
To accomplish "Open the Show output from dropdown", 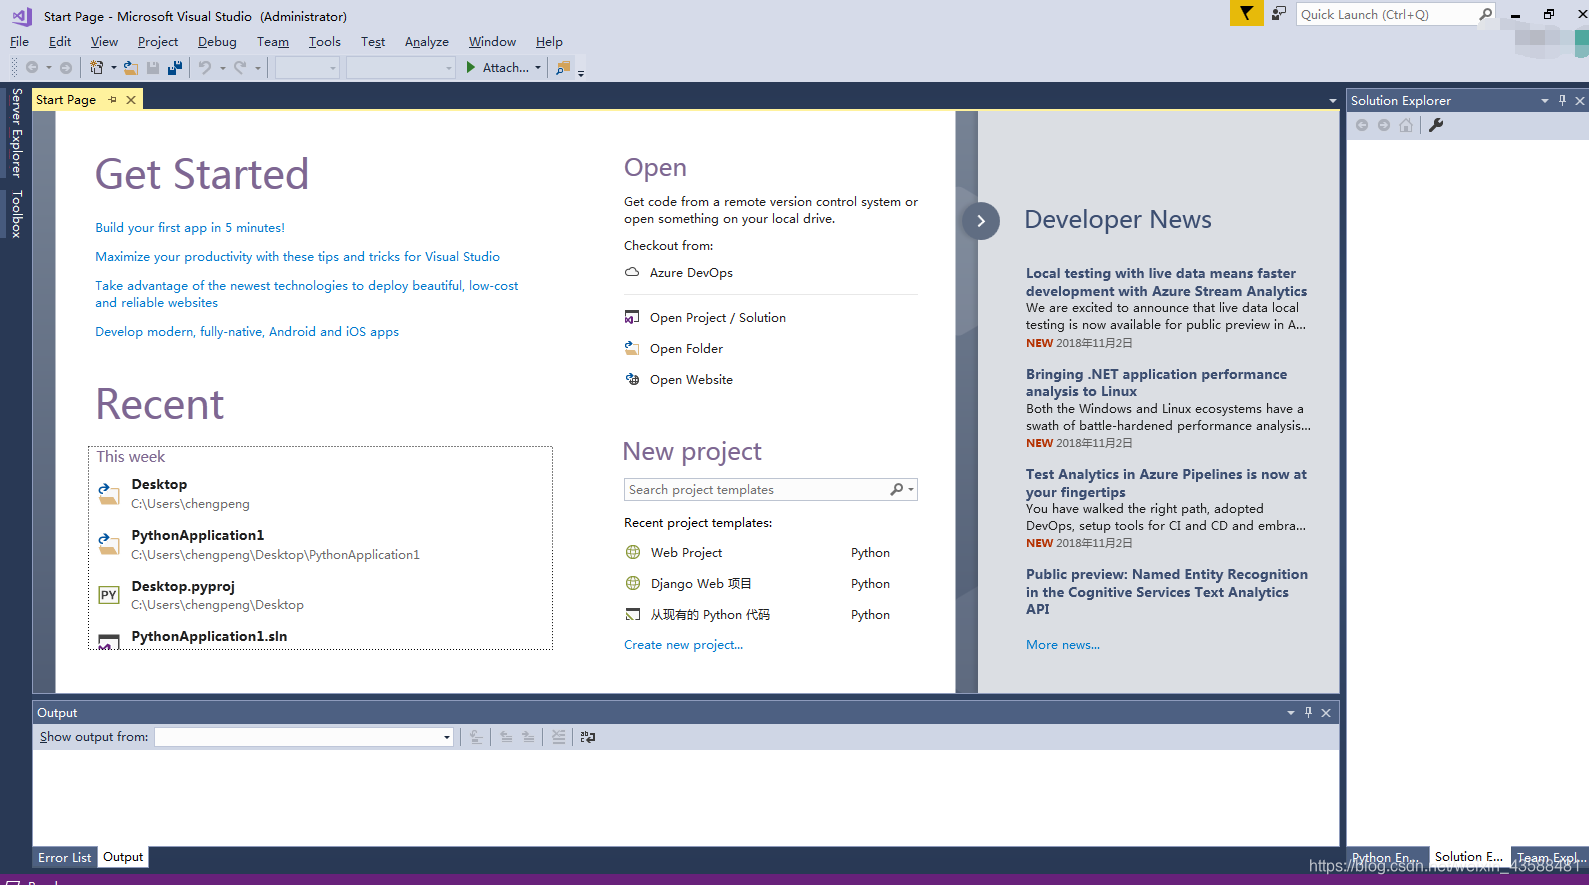I will point(446,737).
